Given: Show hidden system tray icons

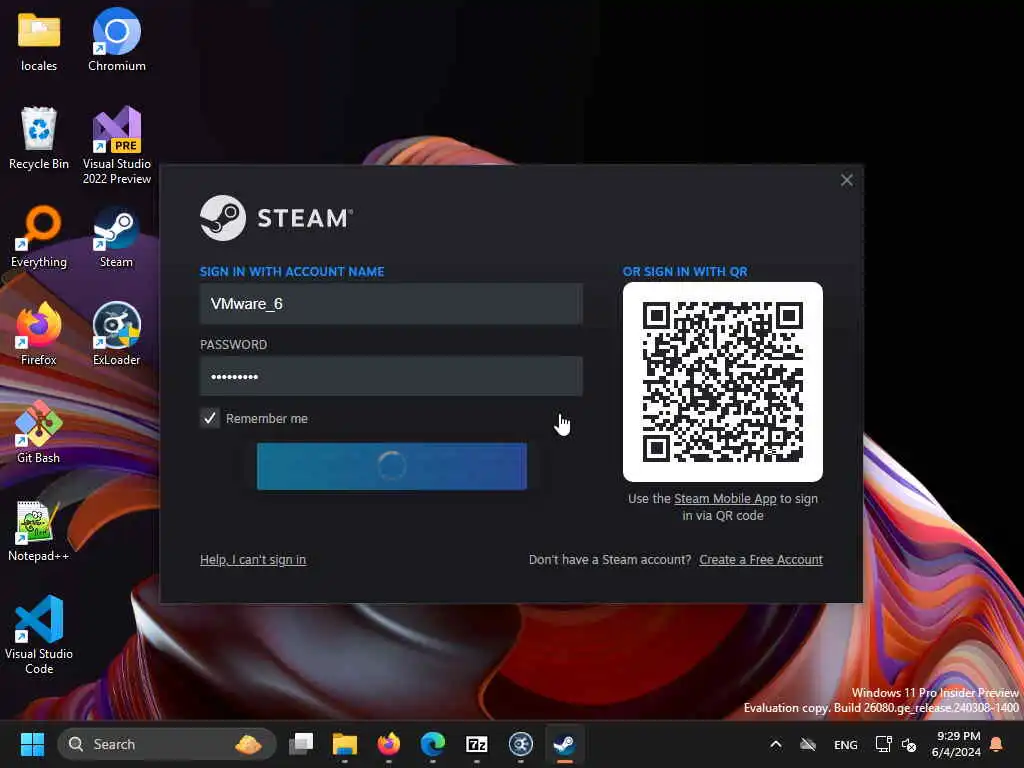Looking at the screenshot, I should (775, 744).
